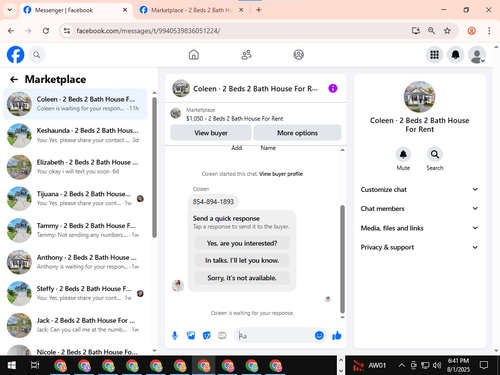The width and height of the screenshot is (500, 375).
Task: Expand the Privacy & support section
Action: (419, 247)
